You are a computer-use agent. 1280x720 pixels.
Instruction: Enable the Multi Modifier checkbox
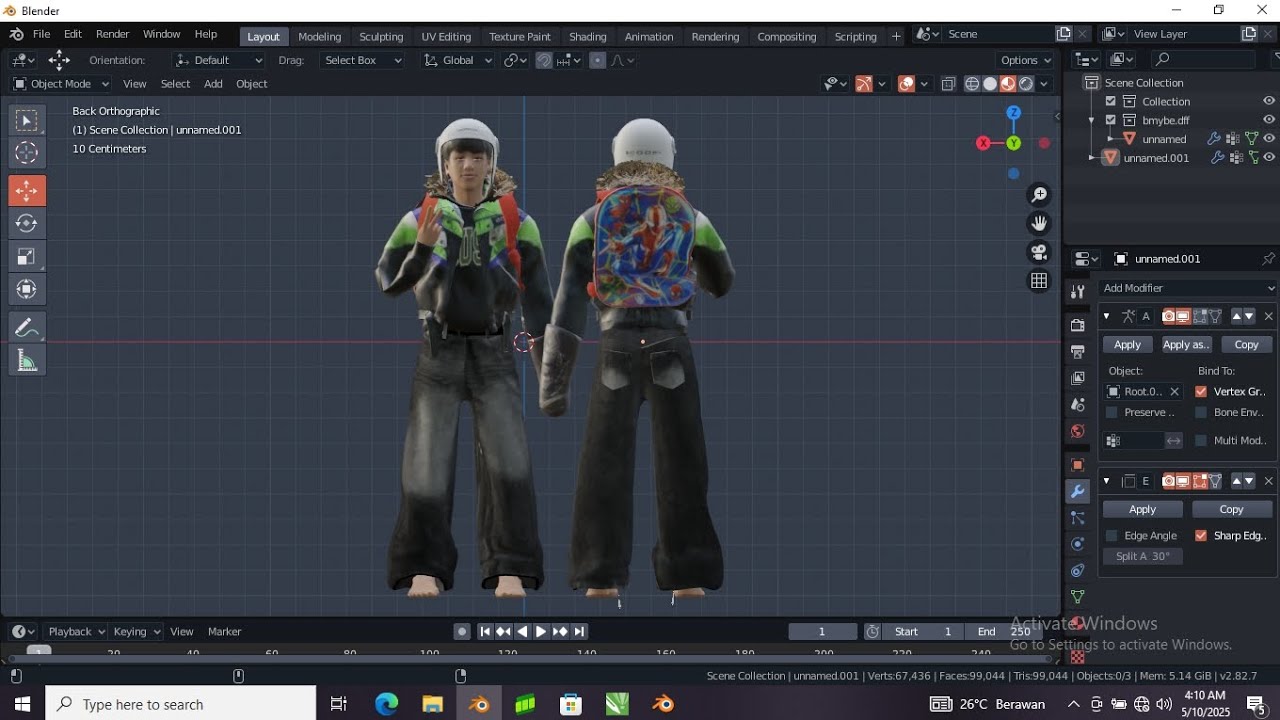tap(1201, 440)
